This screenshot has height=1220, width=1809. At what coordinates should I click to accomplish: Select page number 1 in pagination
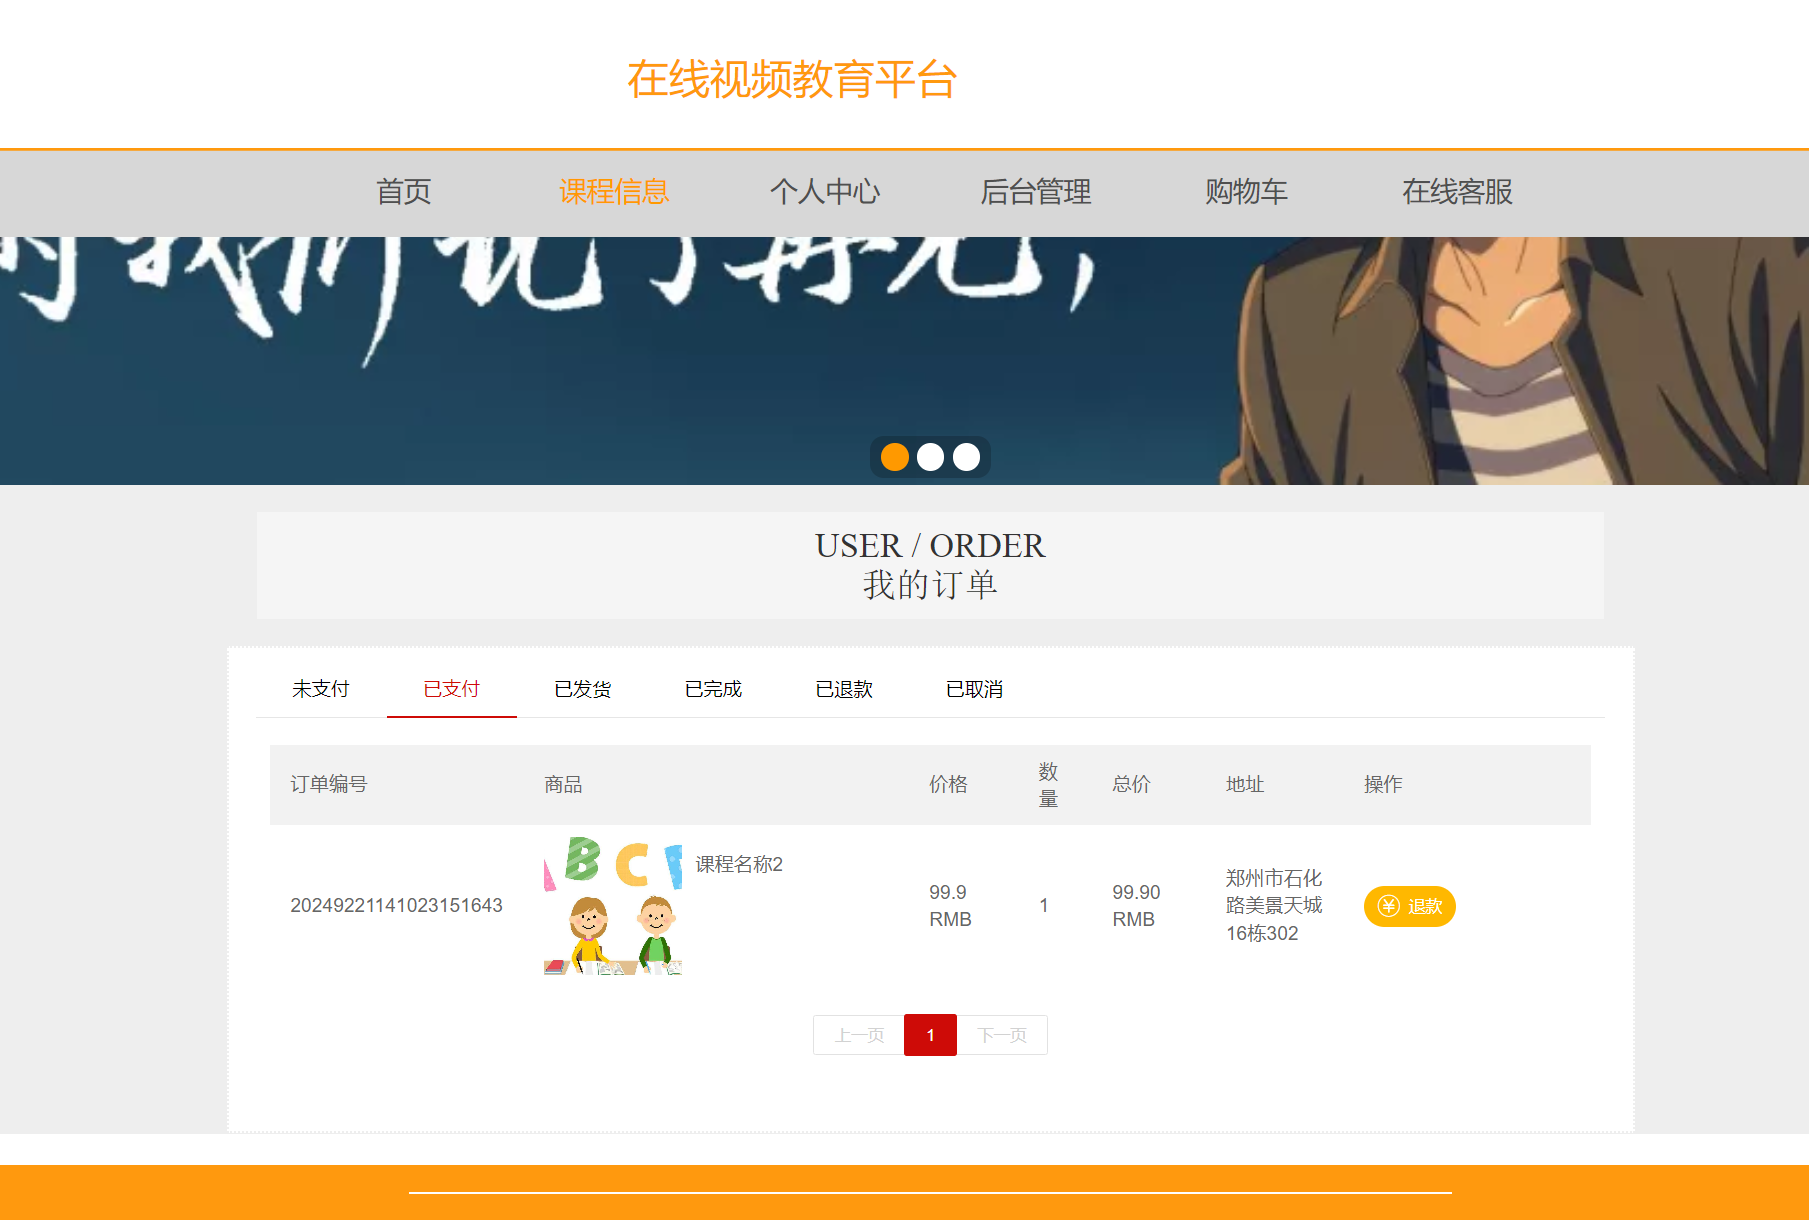click(930, 1035)
